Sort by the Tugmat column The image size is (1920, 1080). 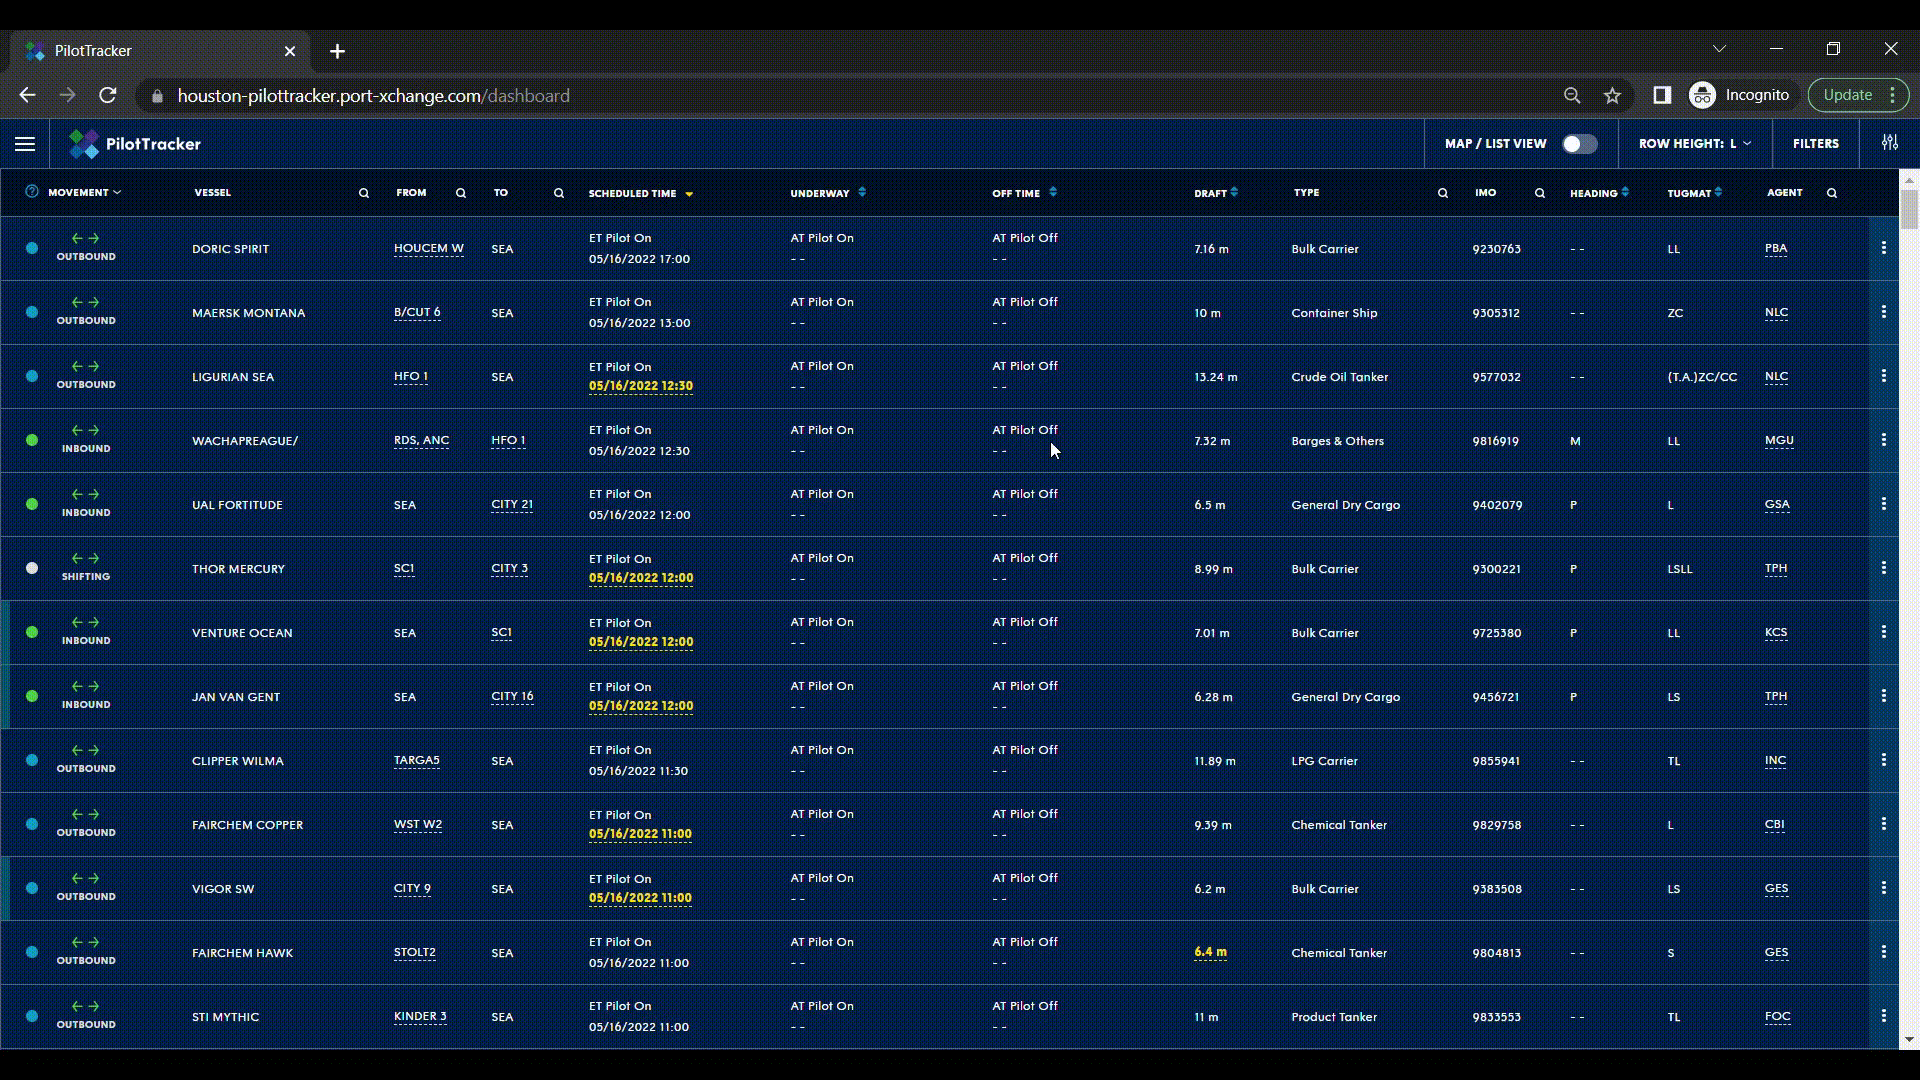coord(1718,192)
